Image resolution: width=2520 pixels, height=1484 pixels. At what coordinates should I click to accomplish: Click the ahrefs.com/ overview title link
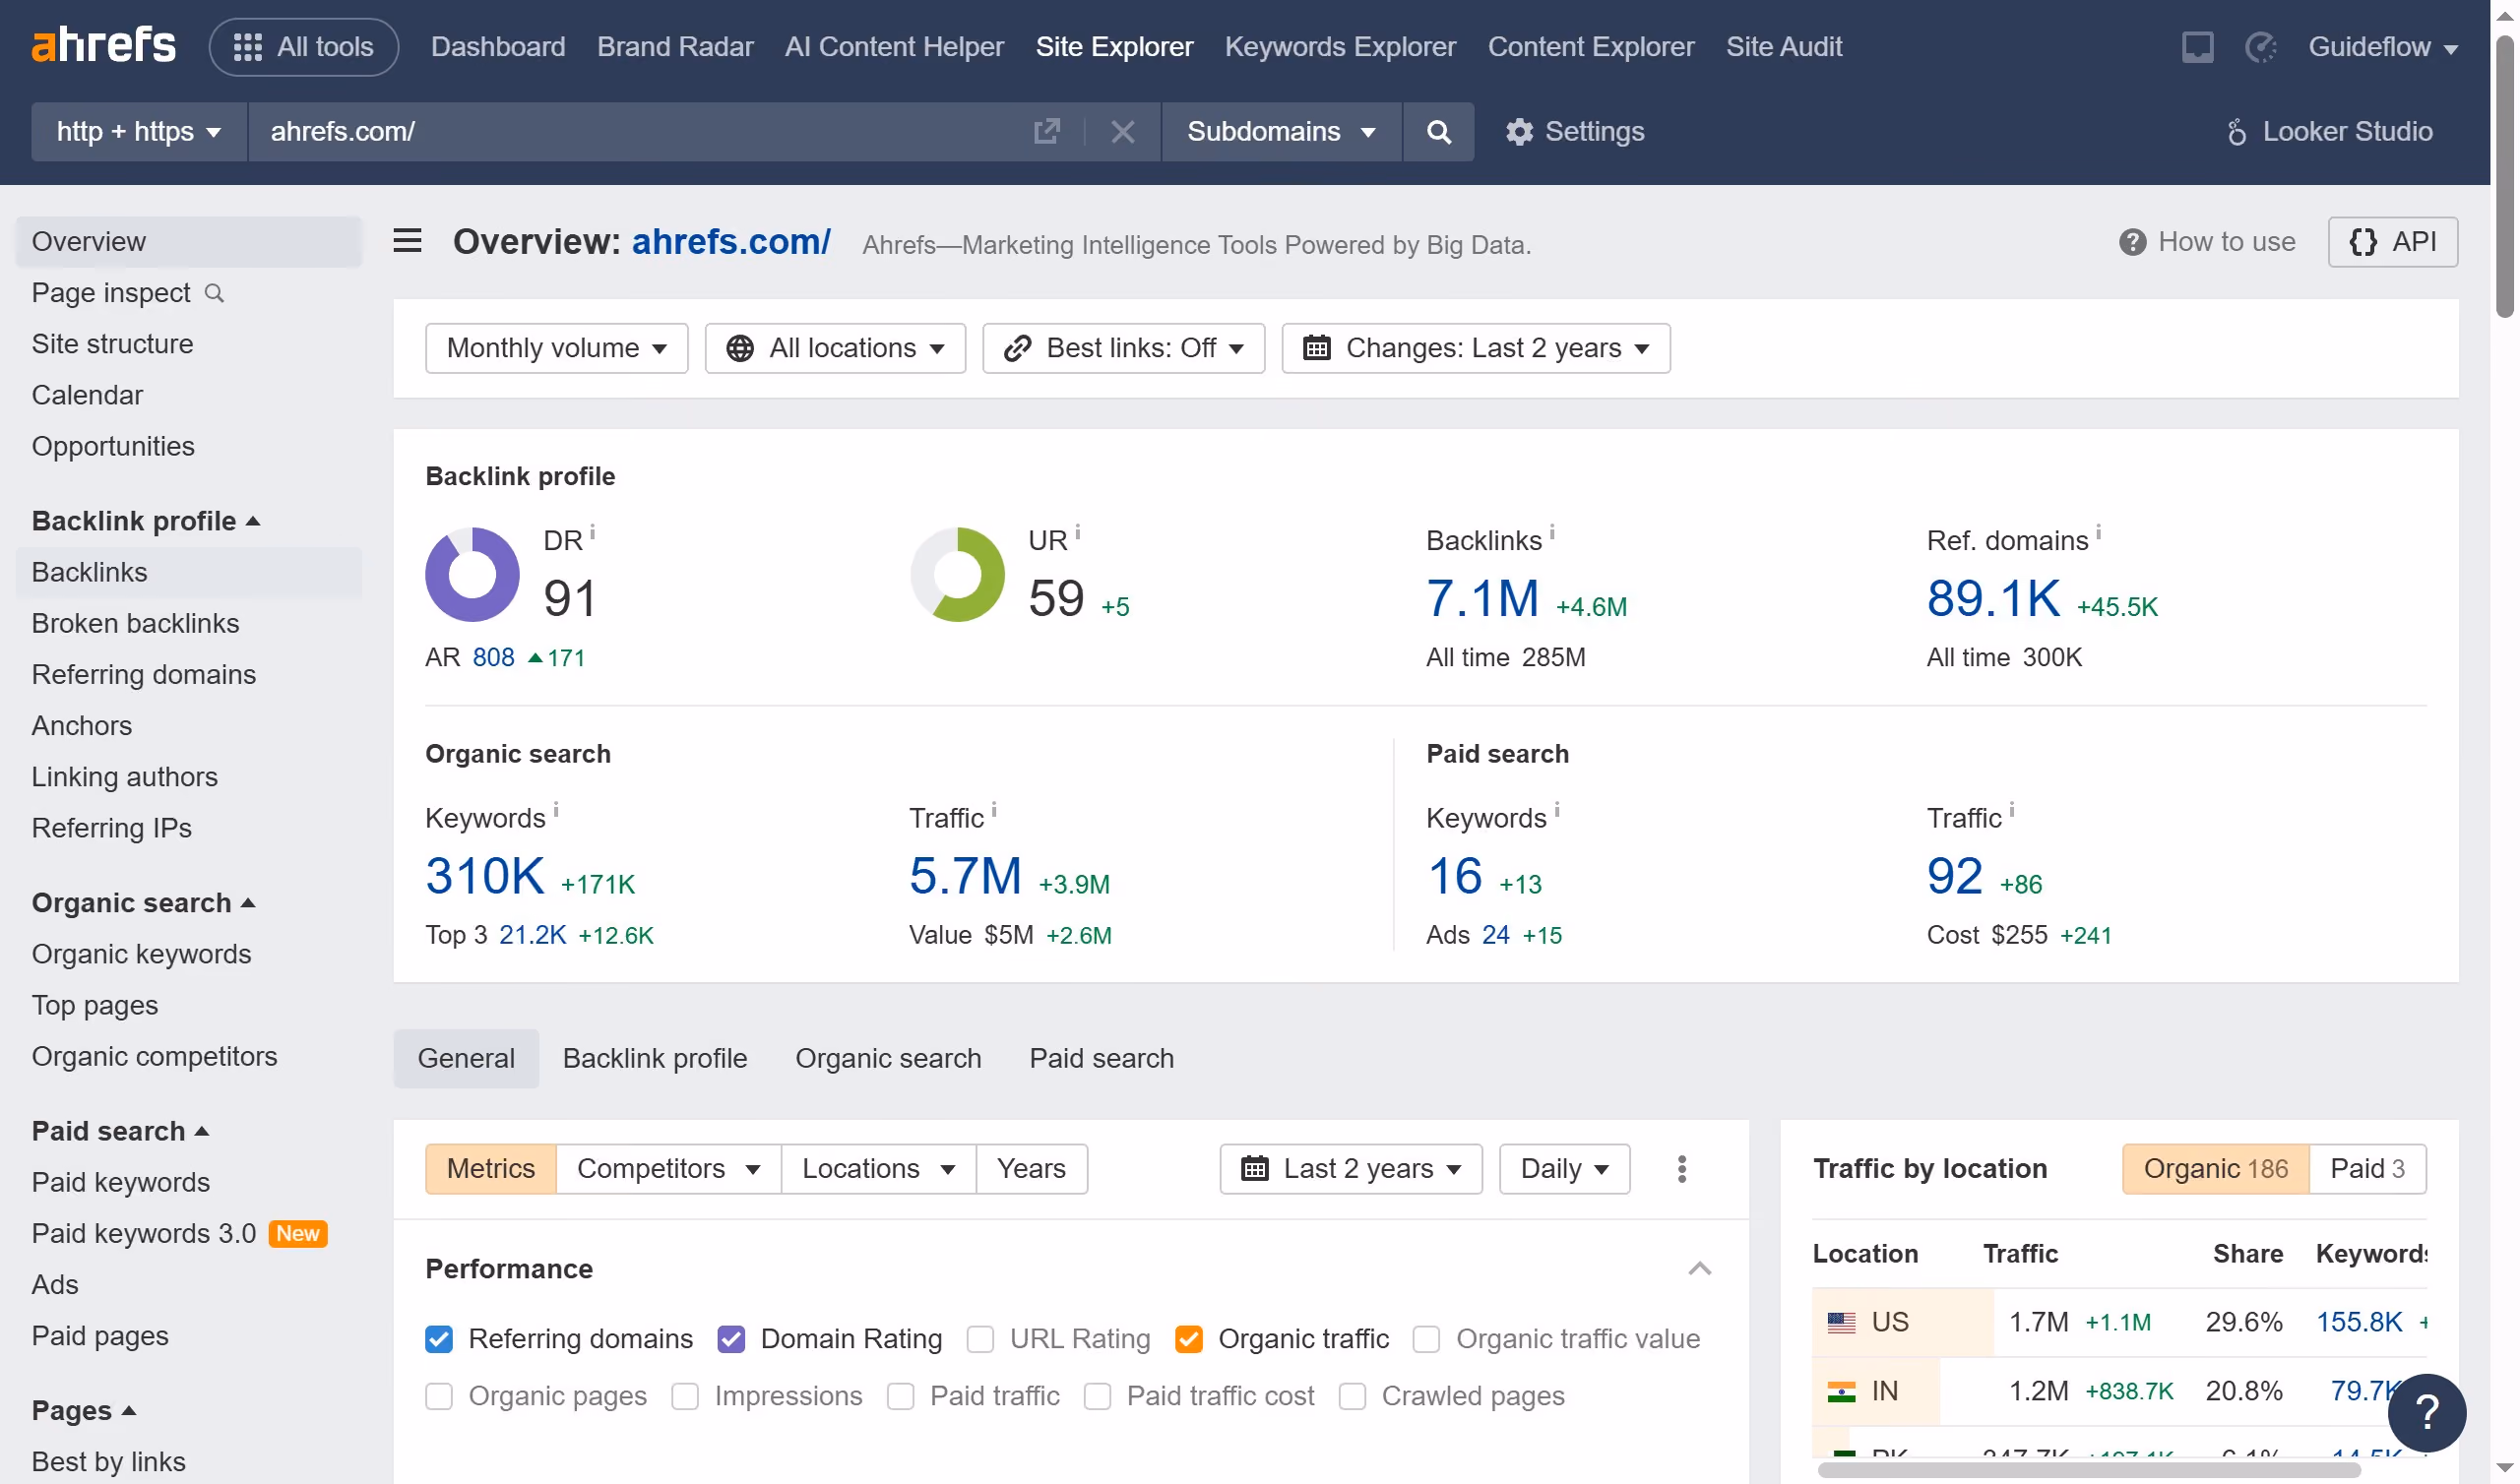pyautogui.click(x=731, y=242)
